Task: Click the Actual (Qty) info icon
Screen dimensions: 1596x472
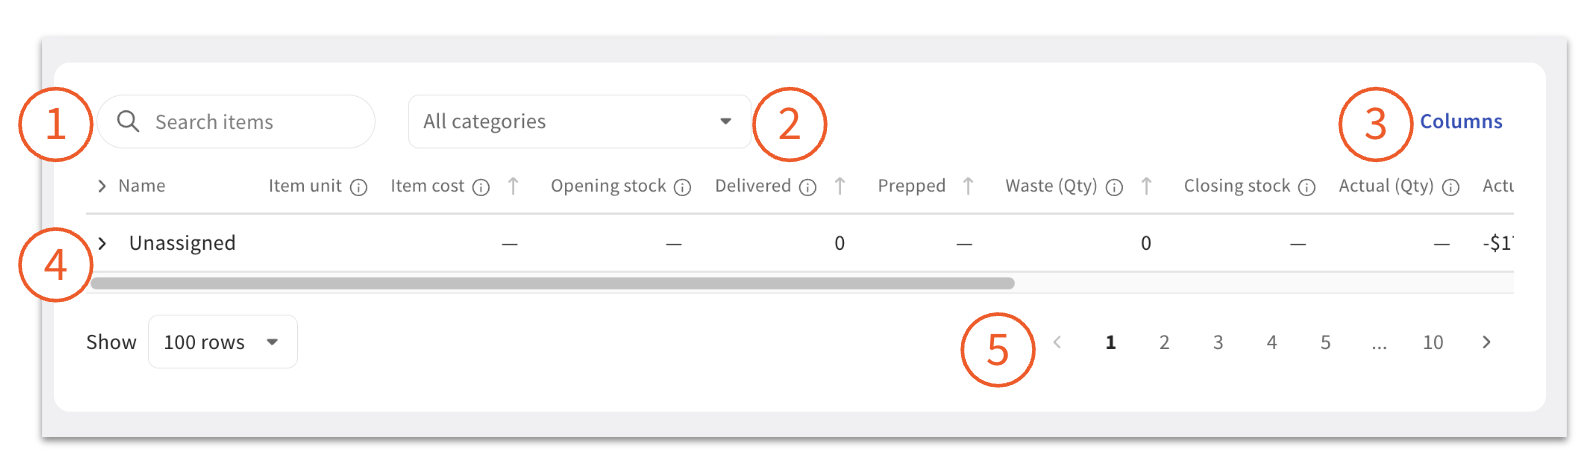Action: [x=1451, y=187]
